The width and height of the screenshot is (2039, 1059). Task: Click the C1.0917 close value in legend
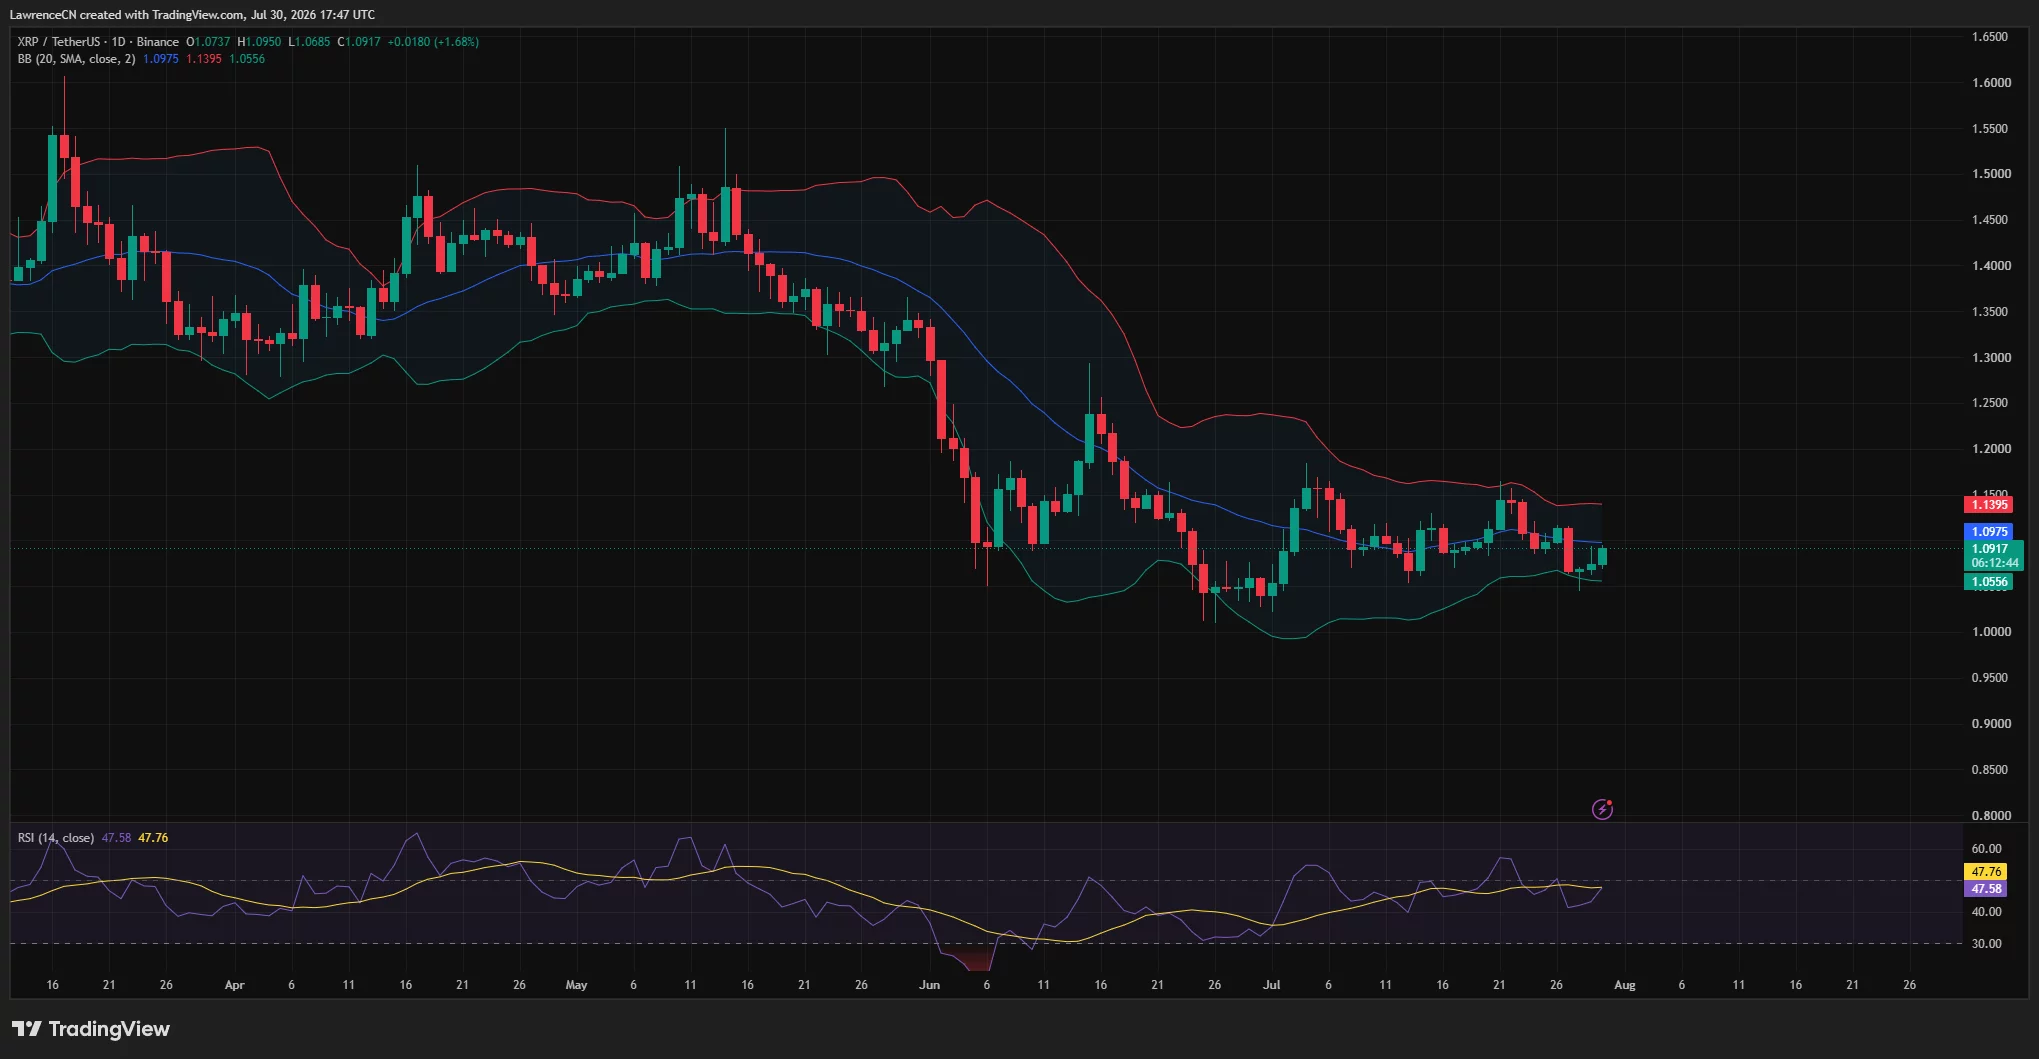[359, 42]
